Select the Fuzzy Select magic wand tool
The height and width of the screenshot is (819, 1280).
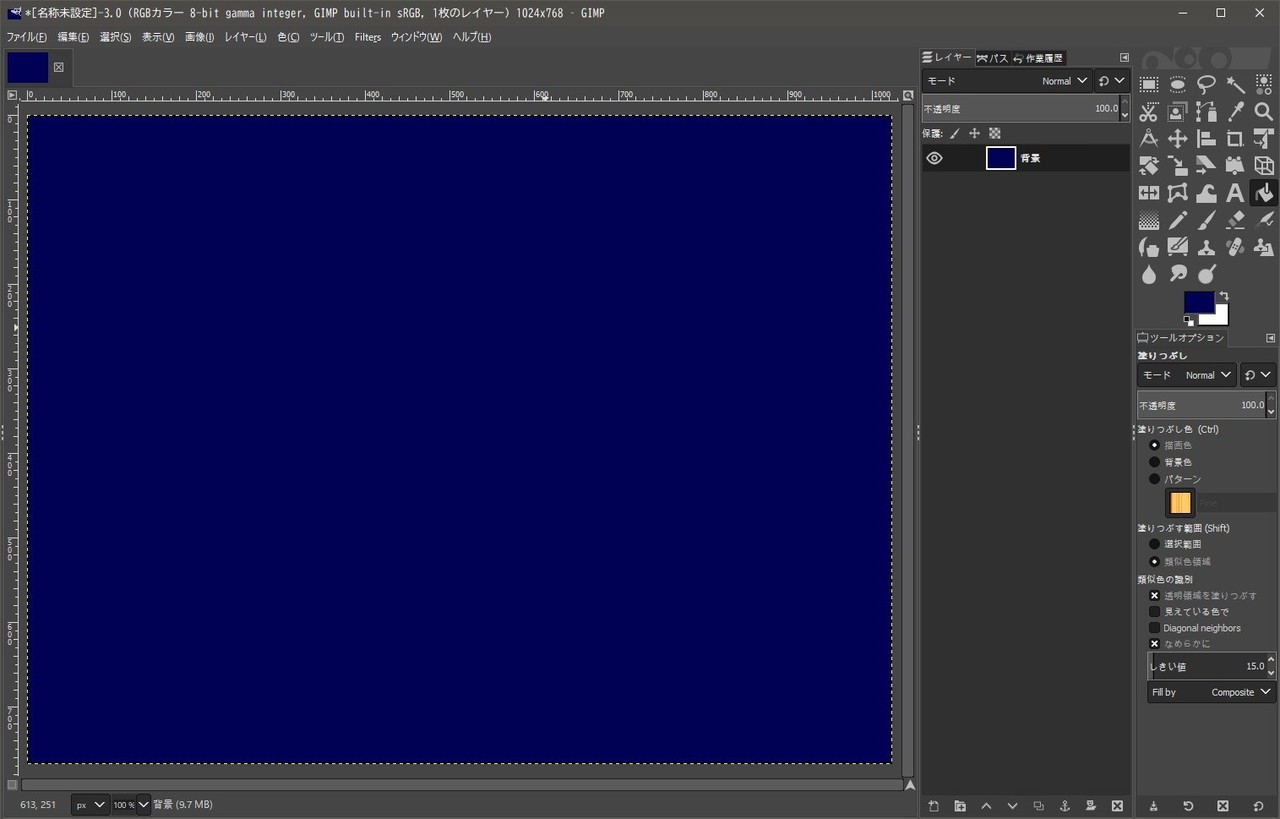(1236, 85)
